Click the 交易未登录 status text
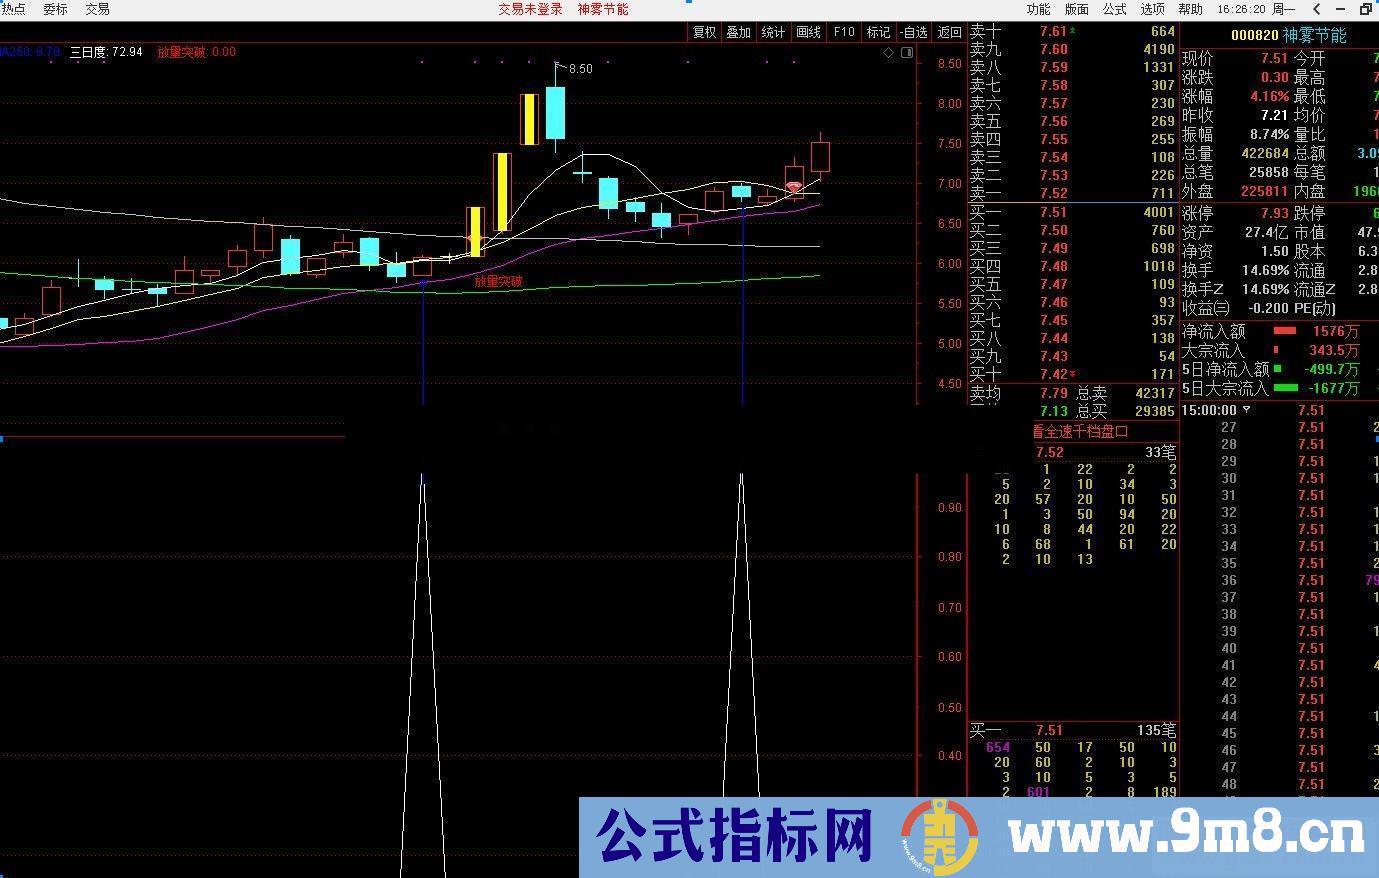Image resolution: width=1379 pixels, height=878 pixels. [x=531, y=9]
